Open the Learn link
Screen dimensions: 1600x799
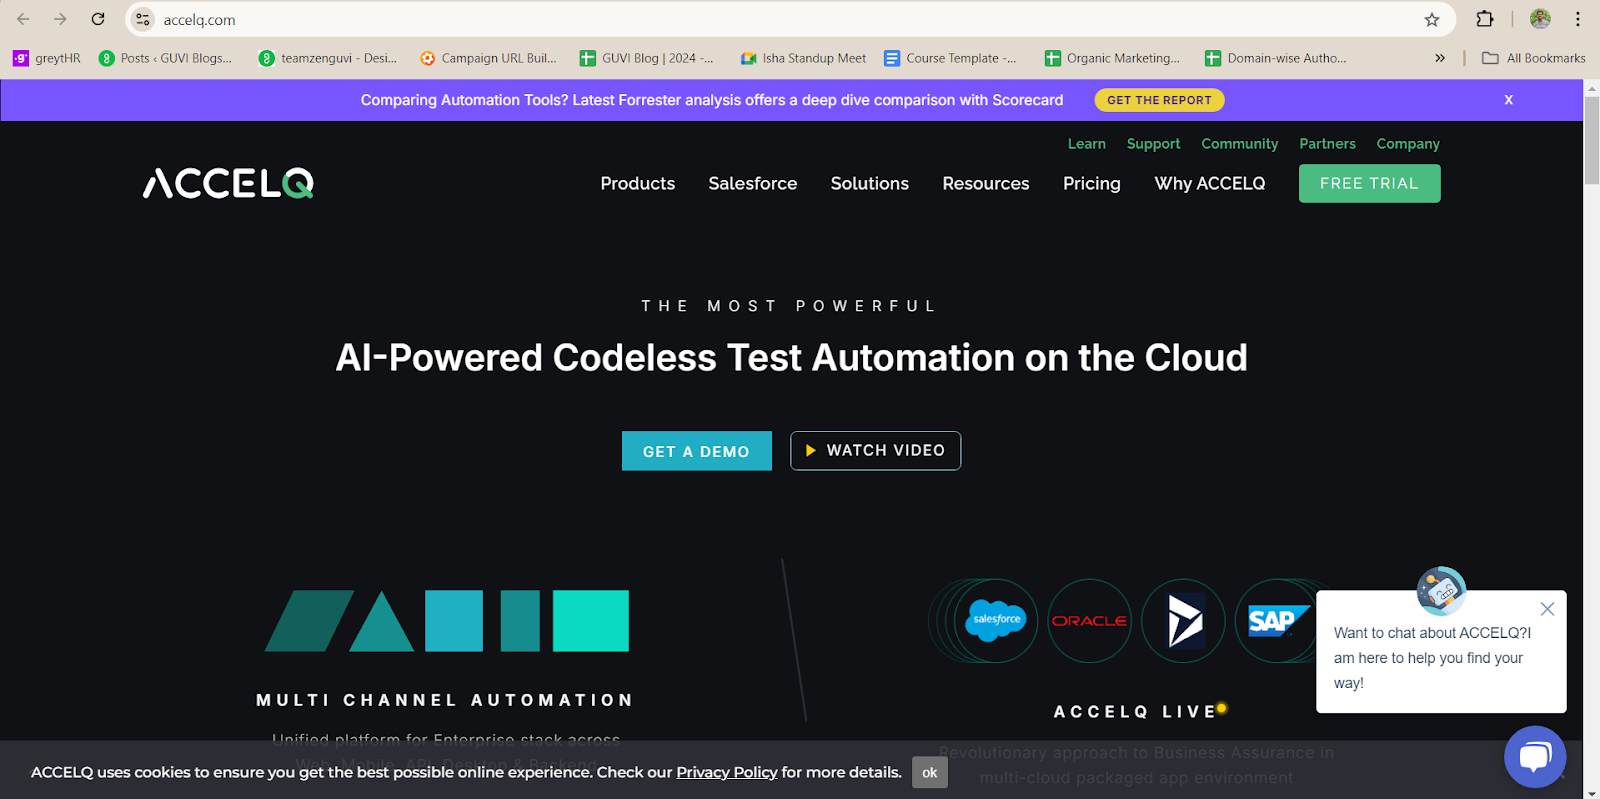click(x=1087, y=144)
